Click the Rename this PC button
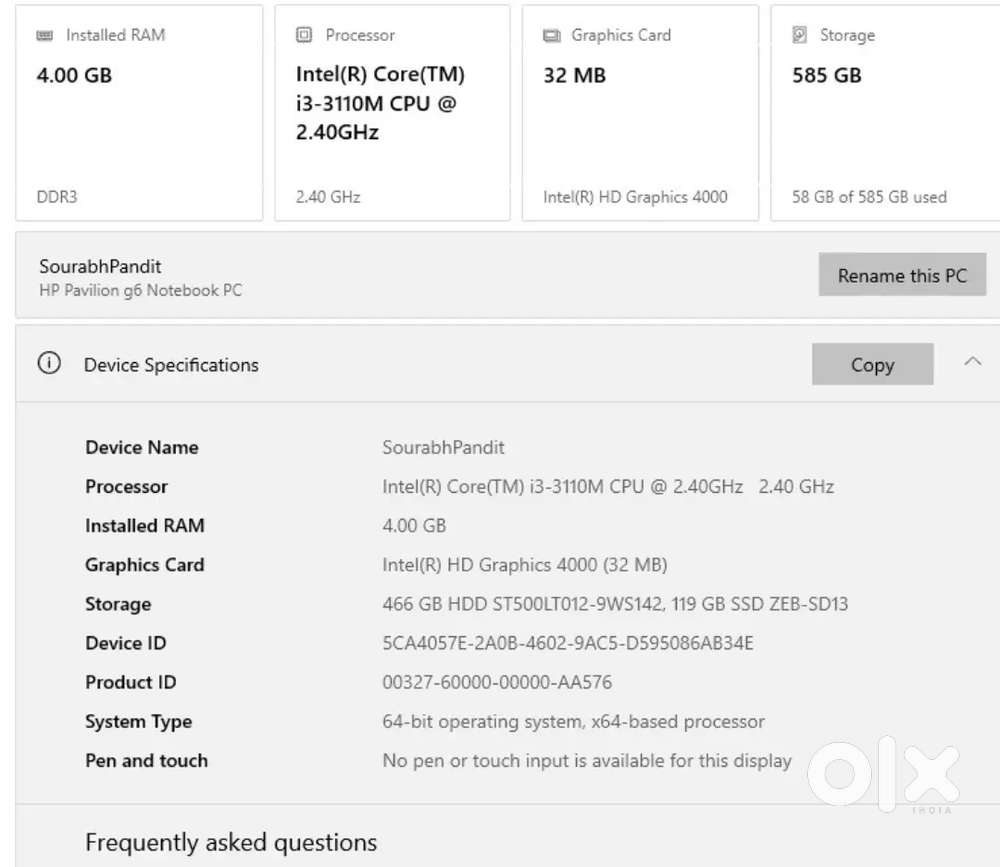The width and height of the screenshot is (1000, 867). click(x=902, y=275)
